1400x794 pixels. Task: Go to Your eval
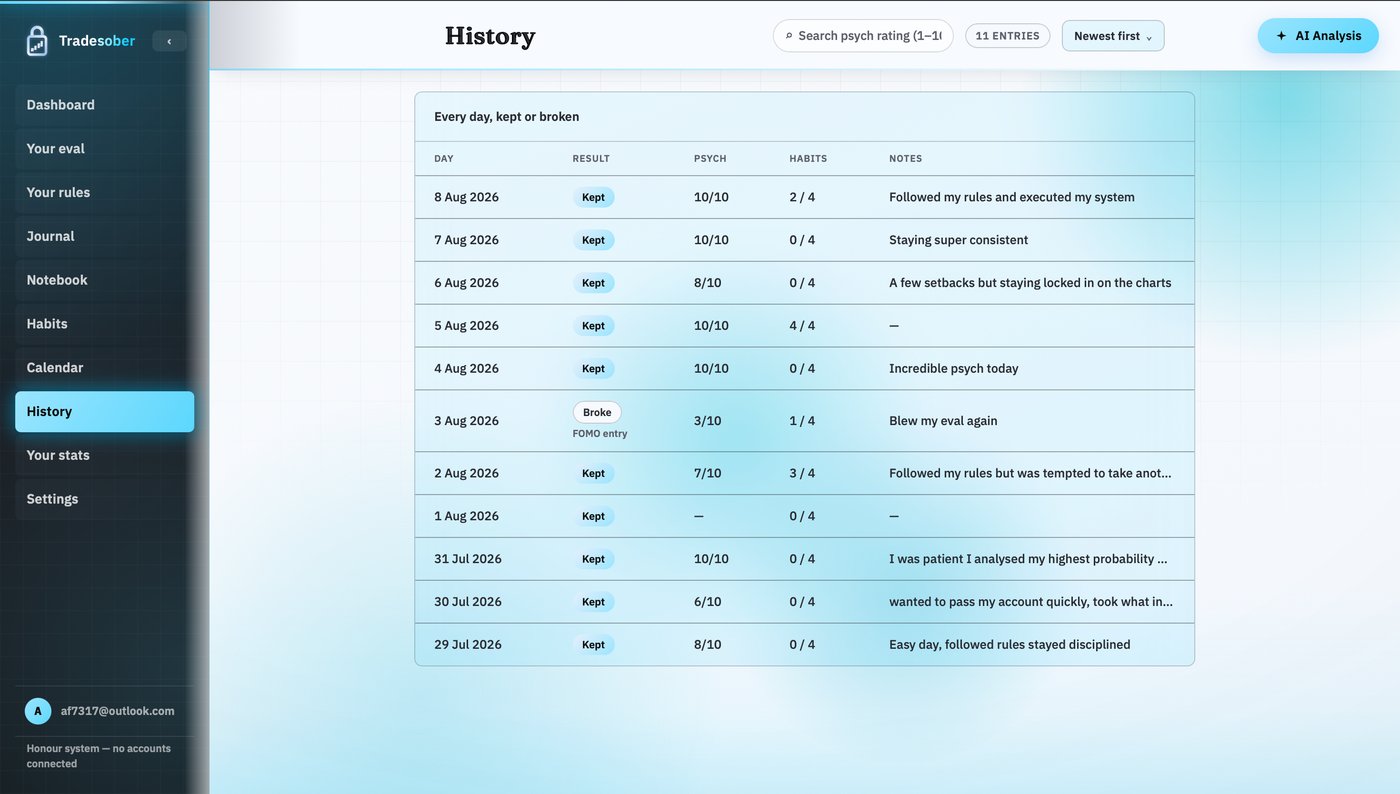(105, 149)
